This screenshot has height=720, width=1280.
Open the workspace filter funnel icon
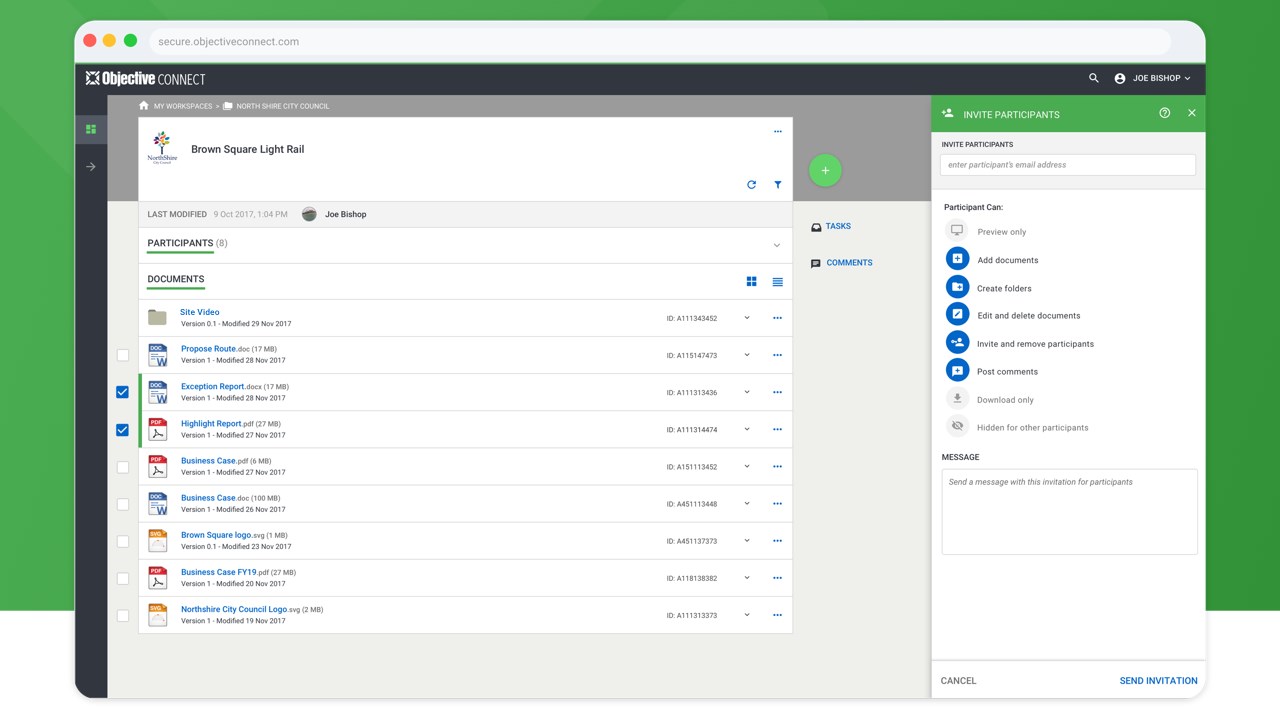778,185
